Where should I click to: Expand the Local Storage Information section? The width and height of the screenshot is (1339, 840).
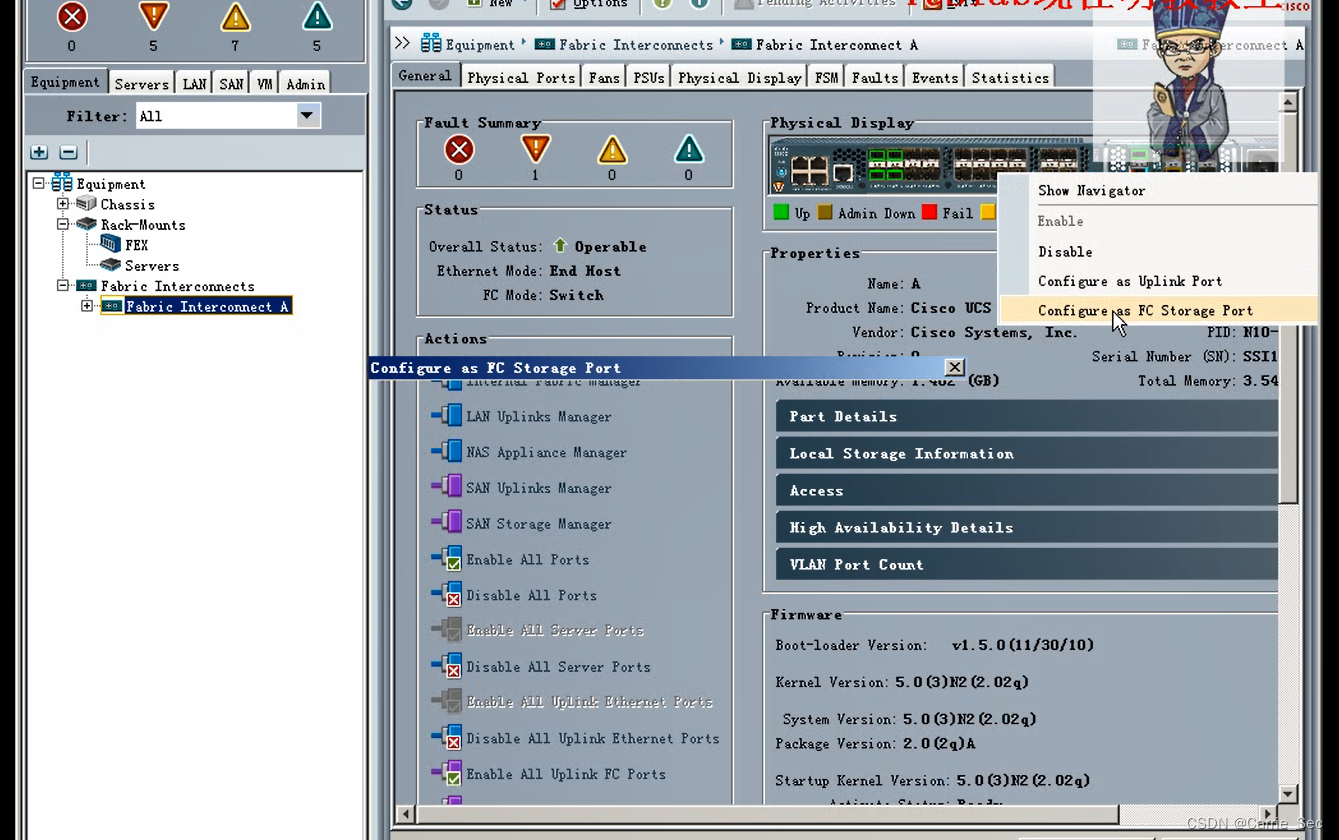[1027, 453]
